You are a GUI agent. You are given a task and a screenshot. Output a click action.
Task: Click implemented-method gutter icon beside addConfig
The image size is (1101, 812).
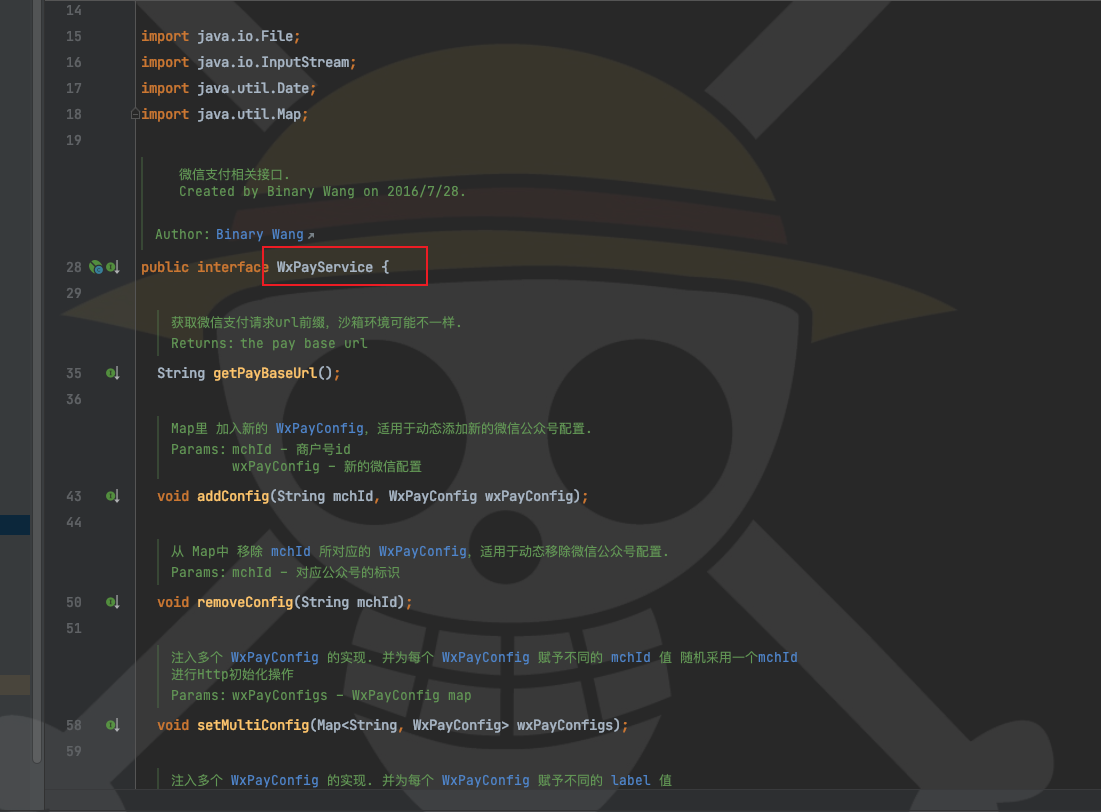point(112,496)
